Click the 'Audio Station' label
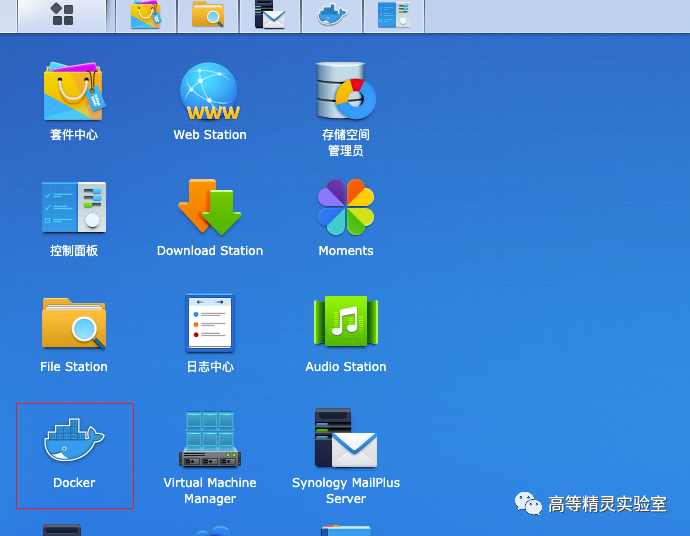 click(x=346, y=367)
